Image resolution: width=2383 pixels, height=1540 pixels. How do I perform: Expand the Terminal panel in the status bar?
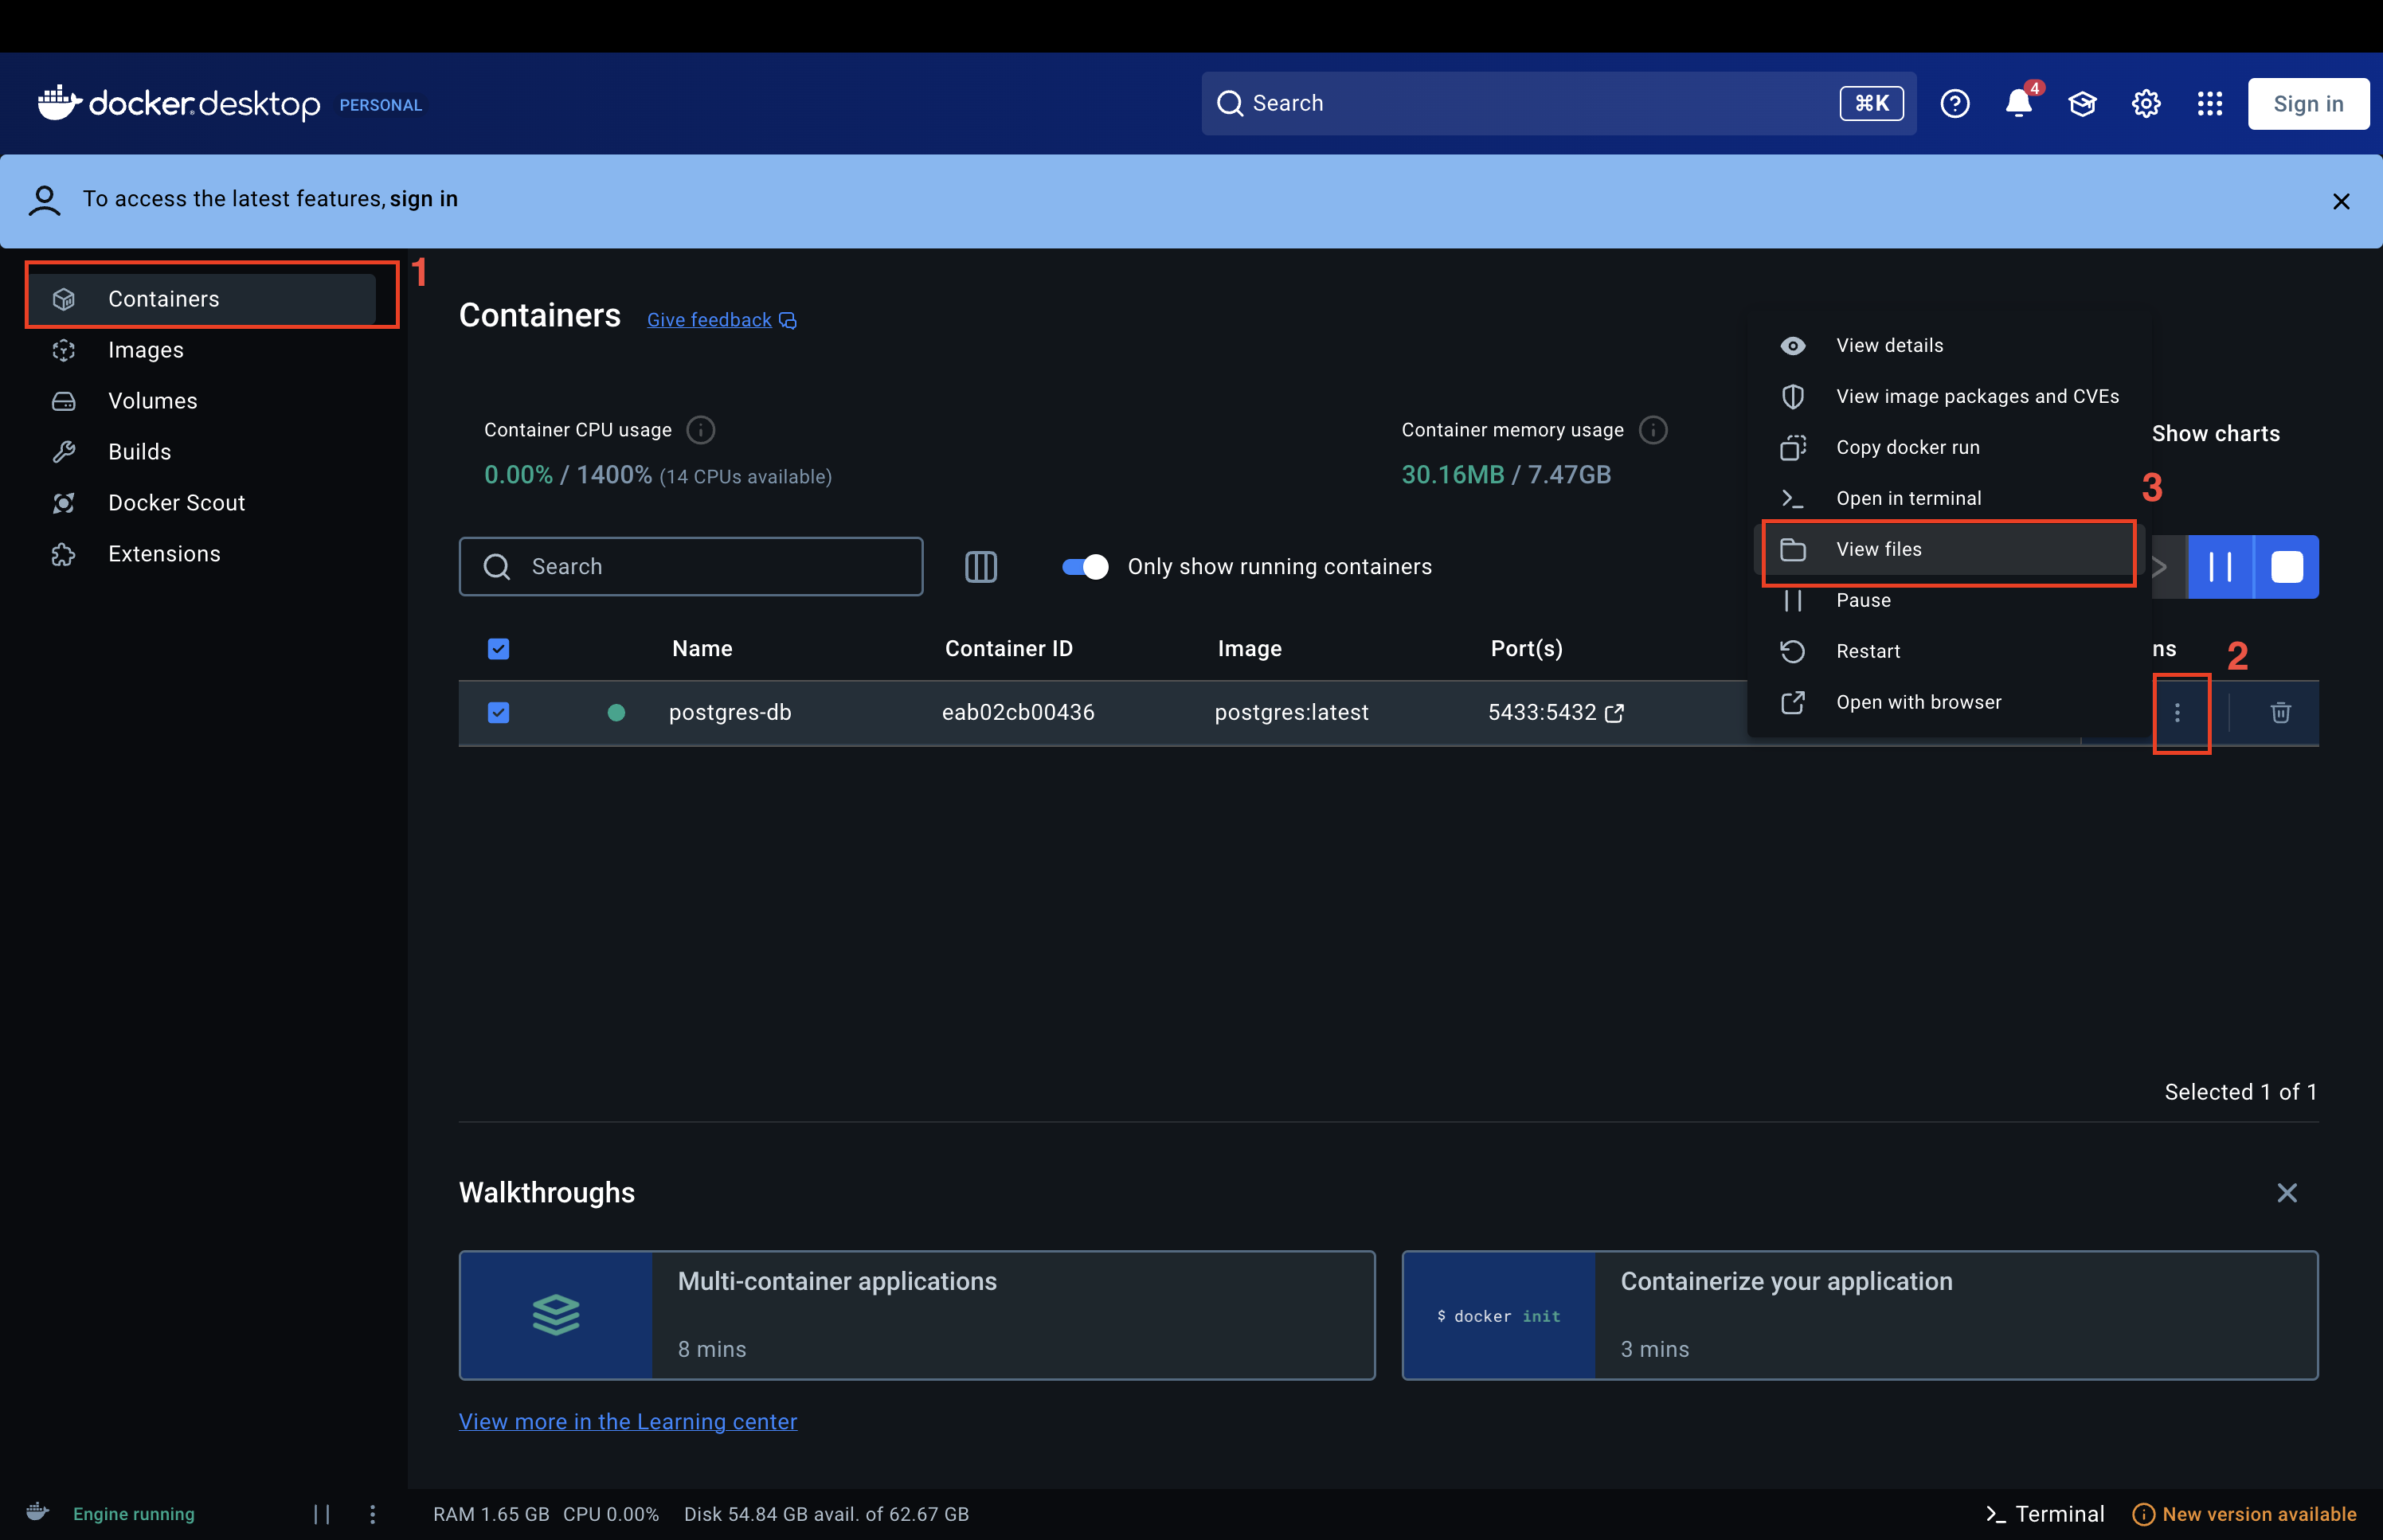2045,1514
